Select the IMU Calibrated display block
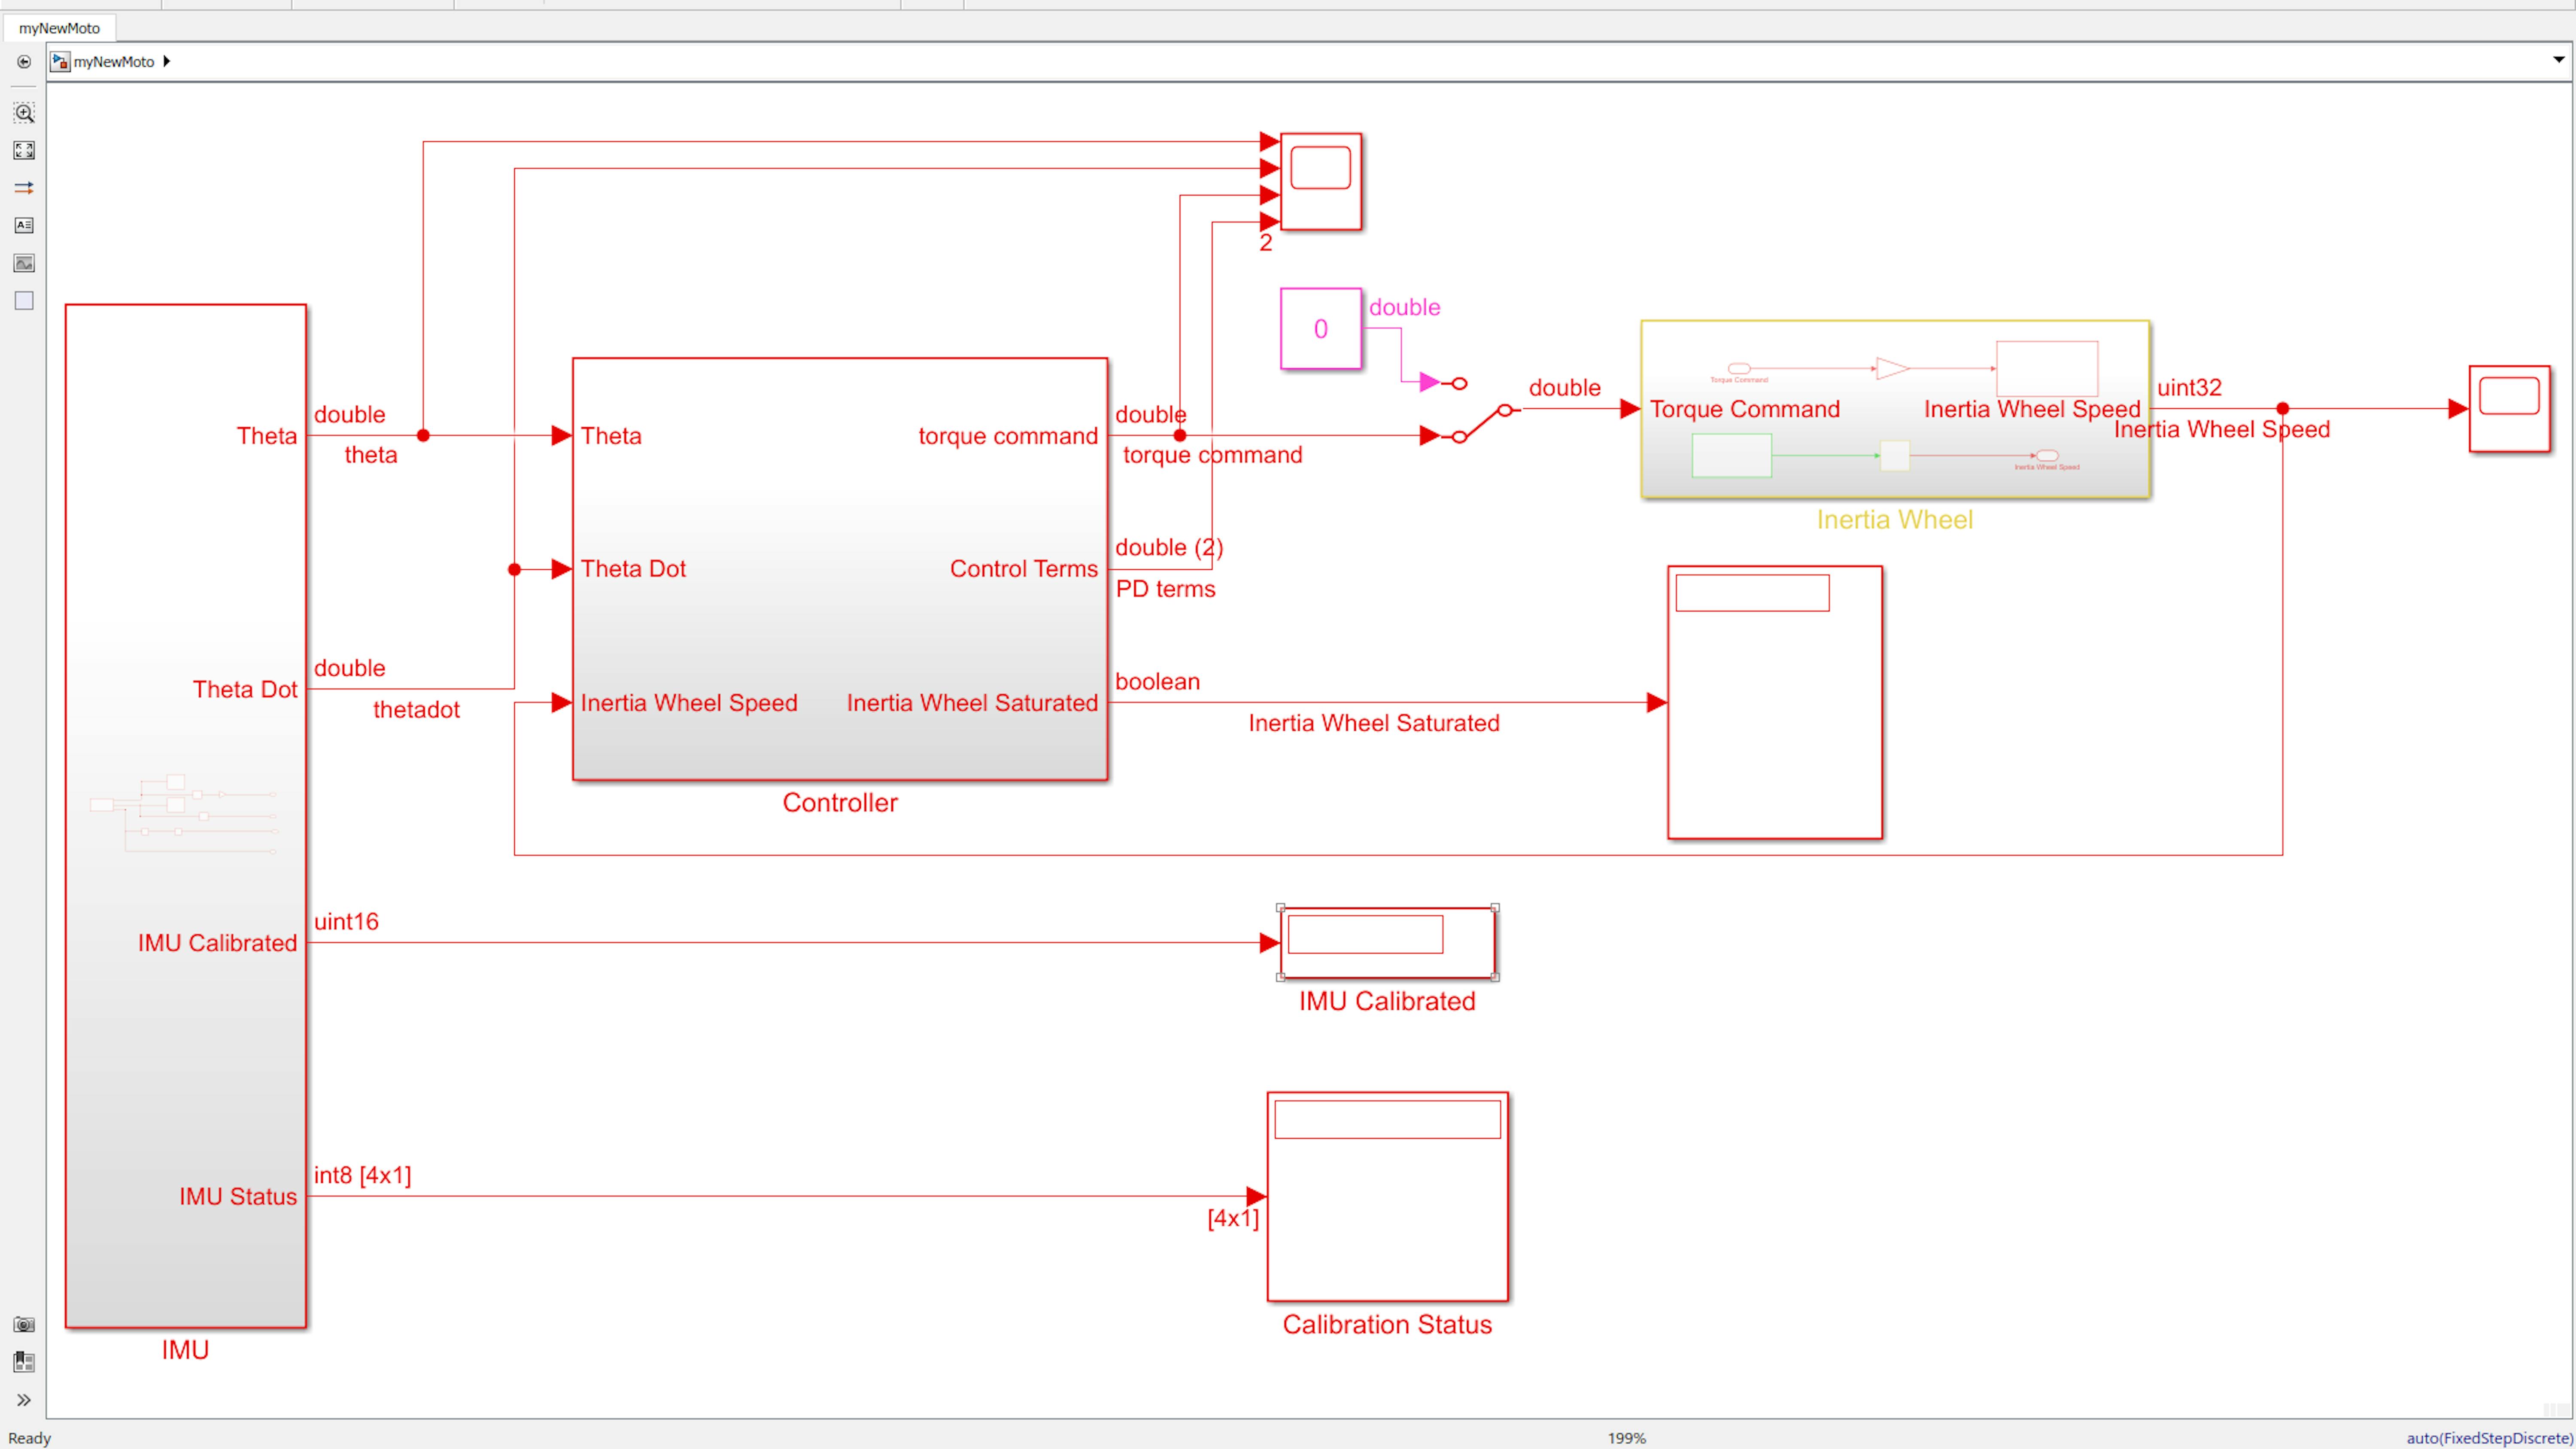 pyautogui.click(x=1388, y=943)
